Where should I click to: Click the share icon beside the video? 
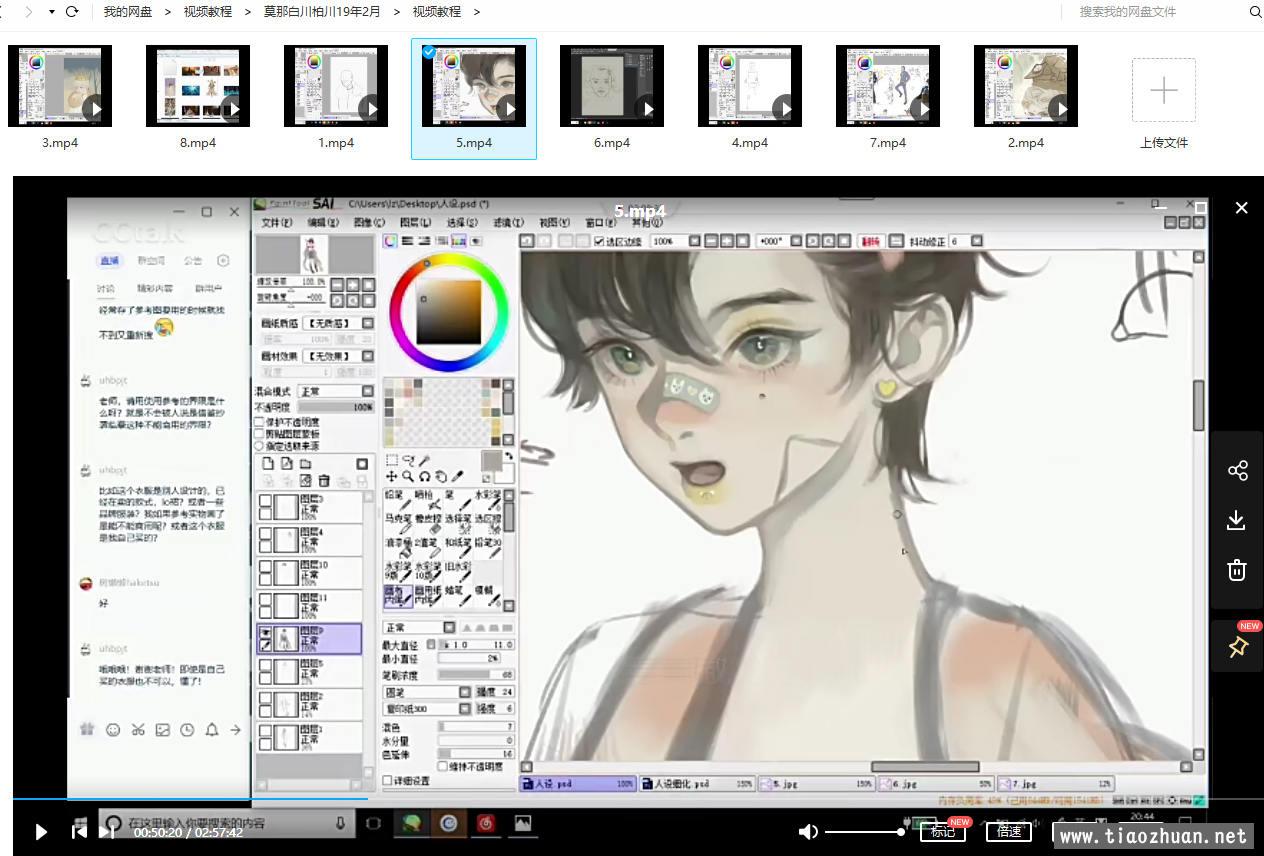tap(1237, 470)
